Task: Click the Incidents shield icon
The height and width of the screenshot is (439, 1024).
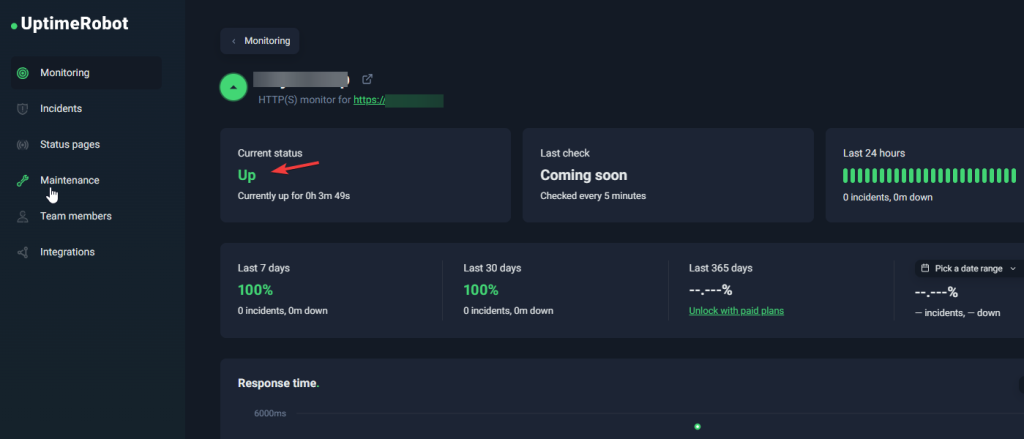Action: [23, 108]
